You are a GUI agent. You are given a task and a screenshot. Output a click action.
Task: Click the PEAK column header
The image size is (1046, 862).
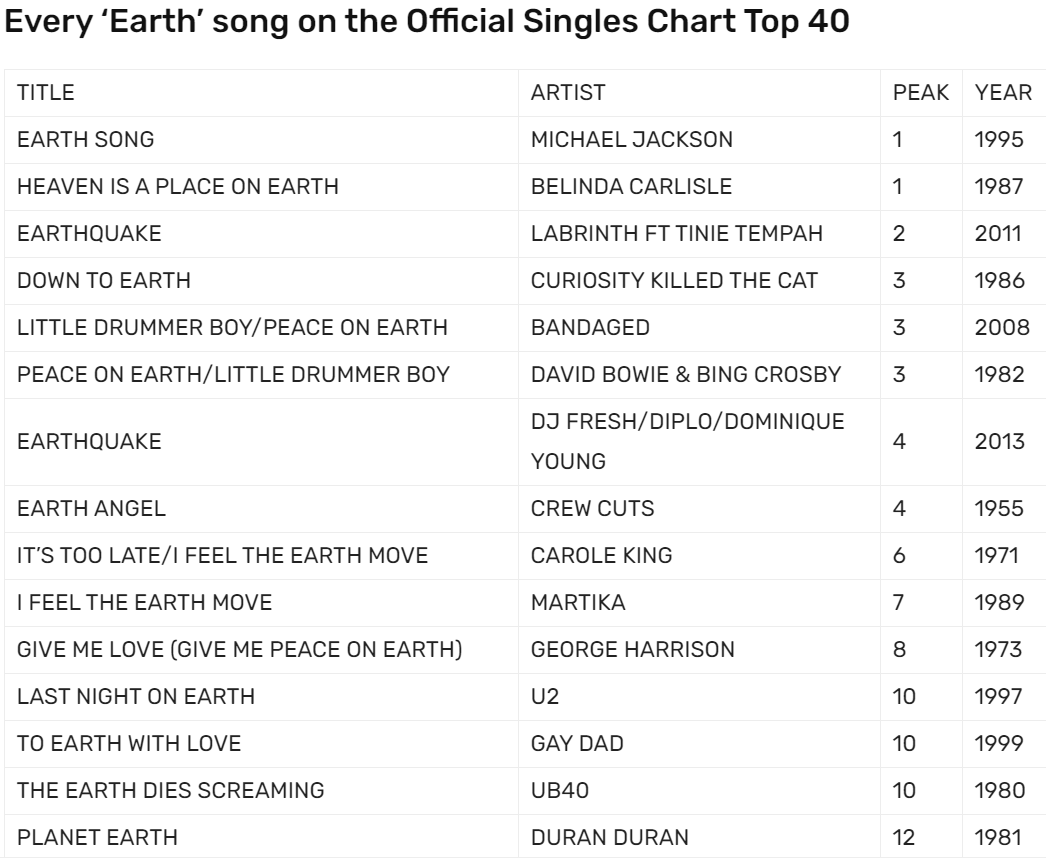913,93
